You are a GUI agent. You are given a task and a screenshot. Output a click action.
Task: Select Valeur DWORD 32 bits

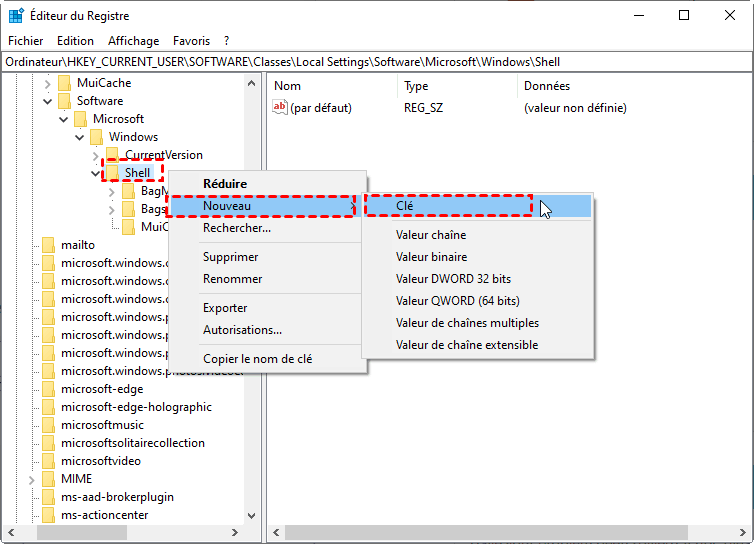pos(478,279)
